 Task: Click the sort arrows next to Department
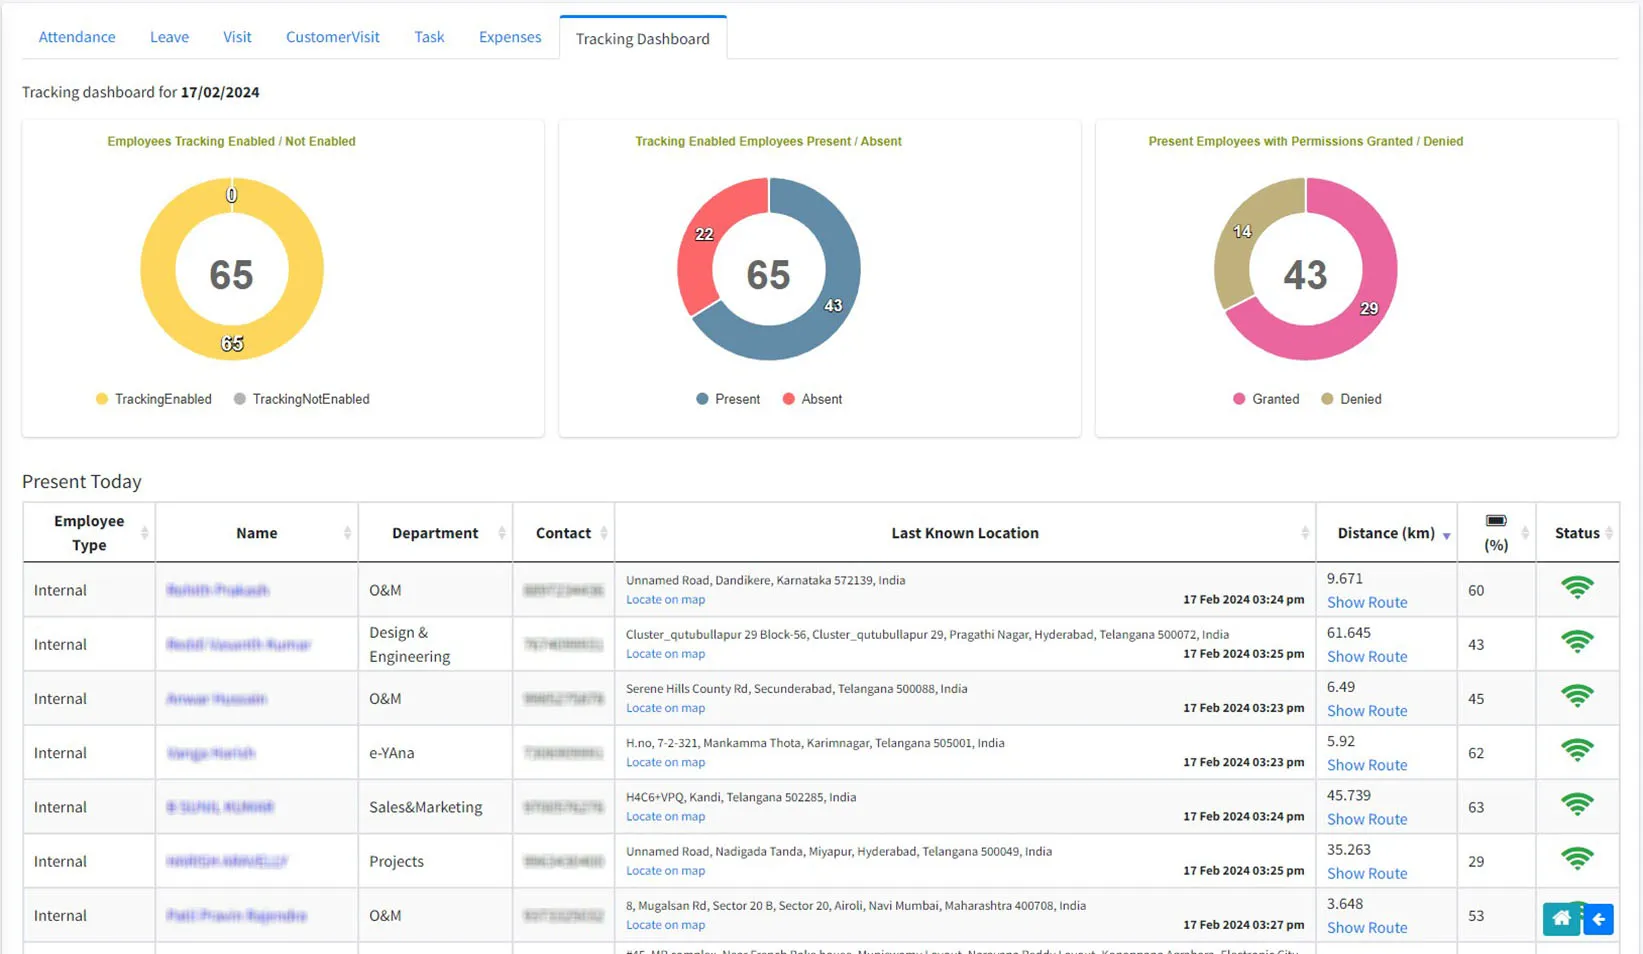500,532
